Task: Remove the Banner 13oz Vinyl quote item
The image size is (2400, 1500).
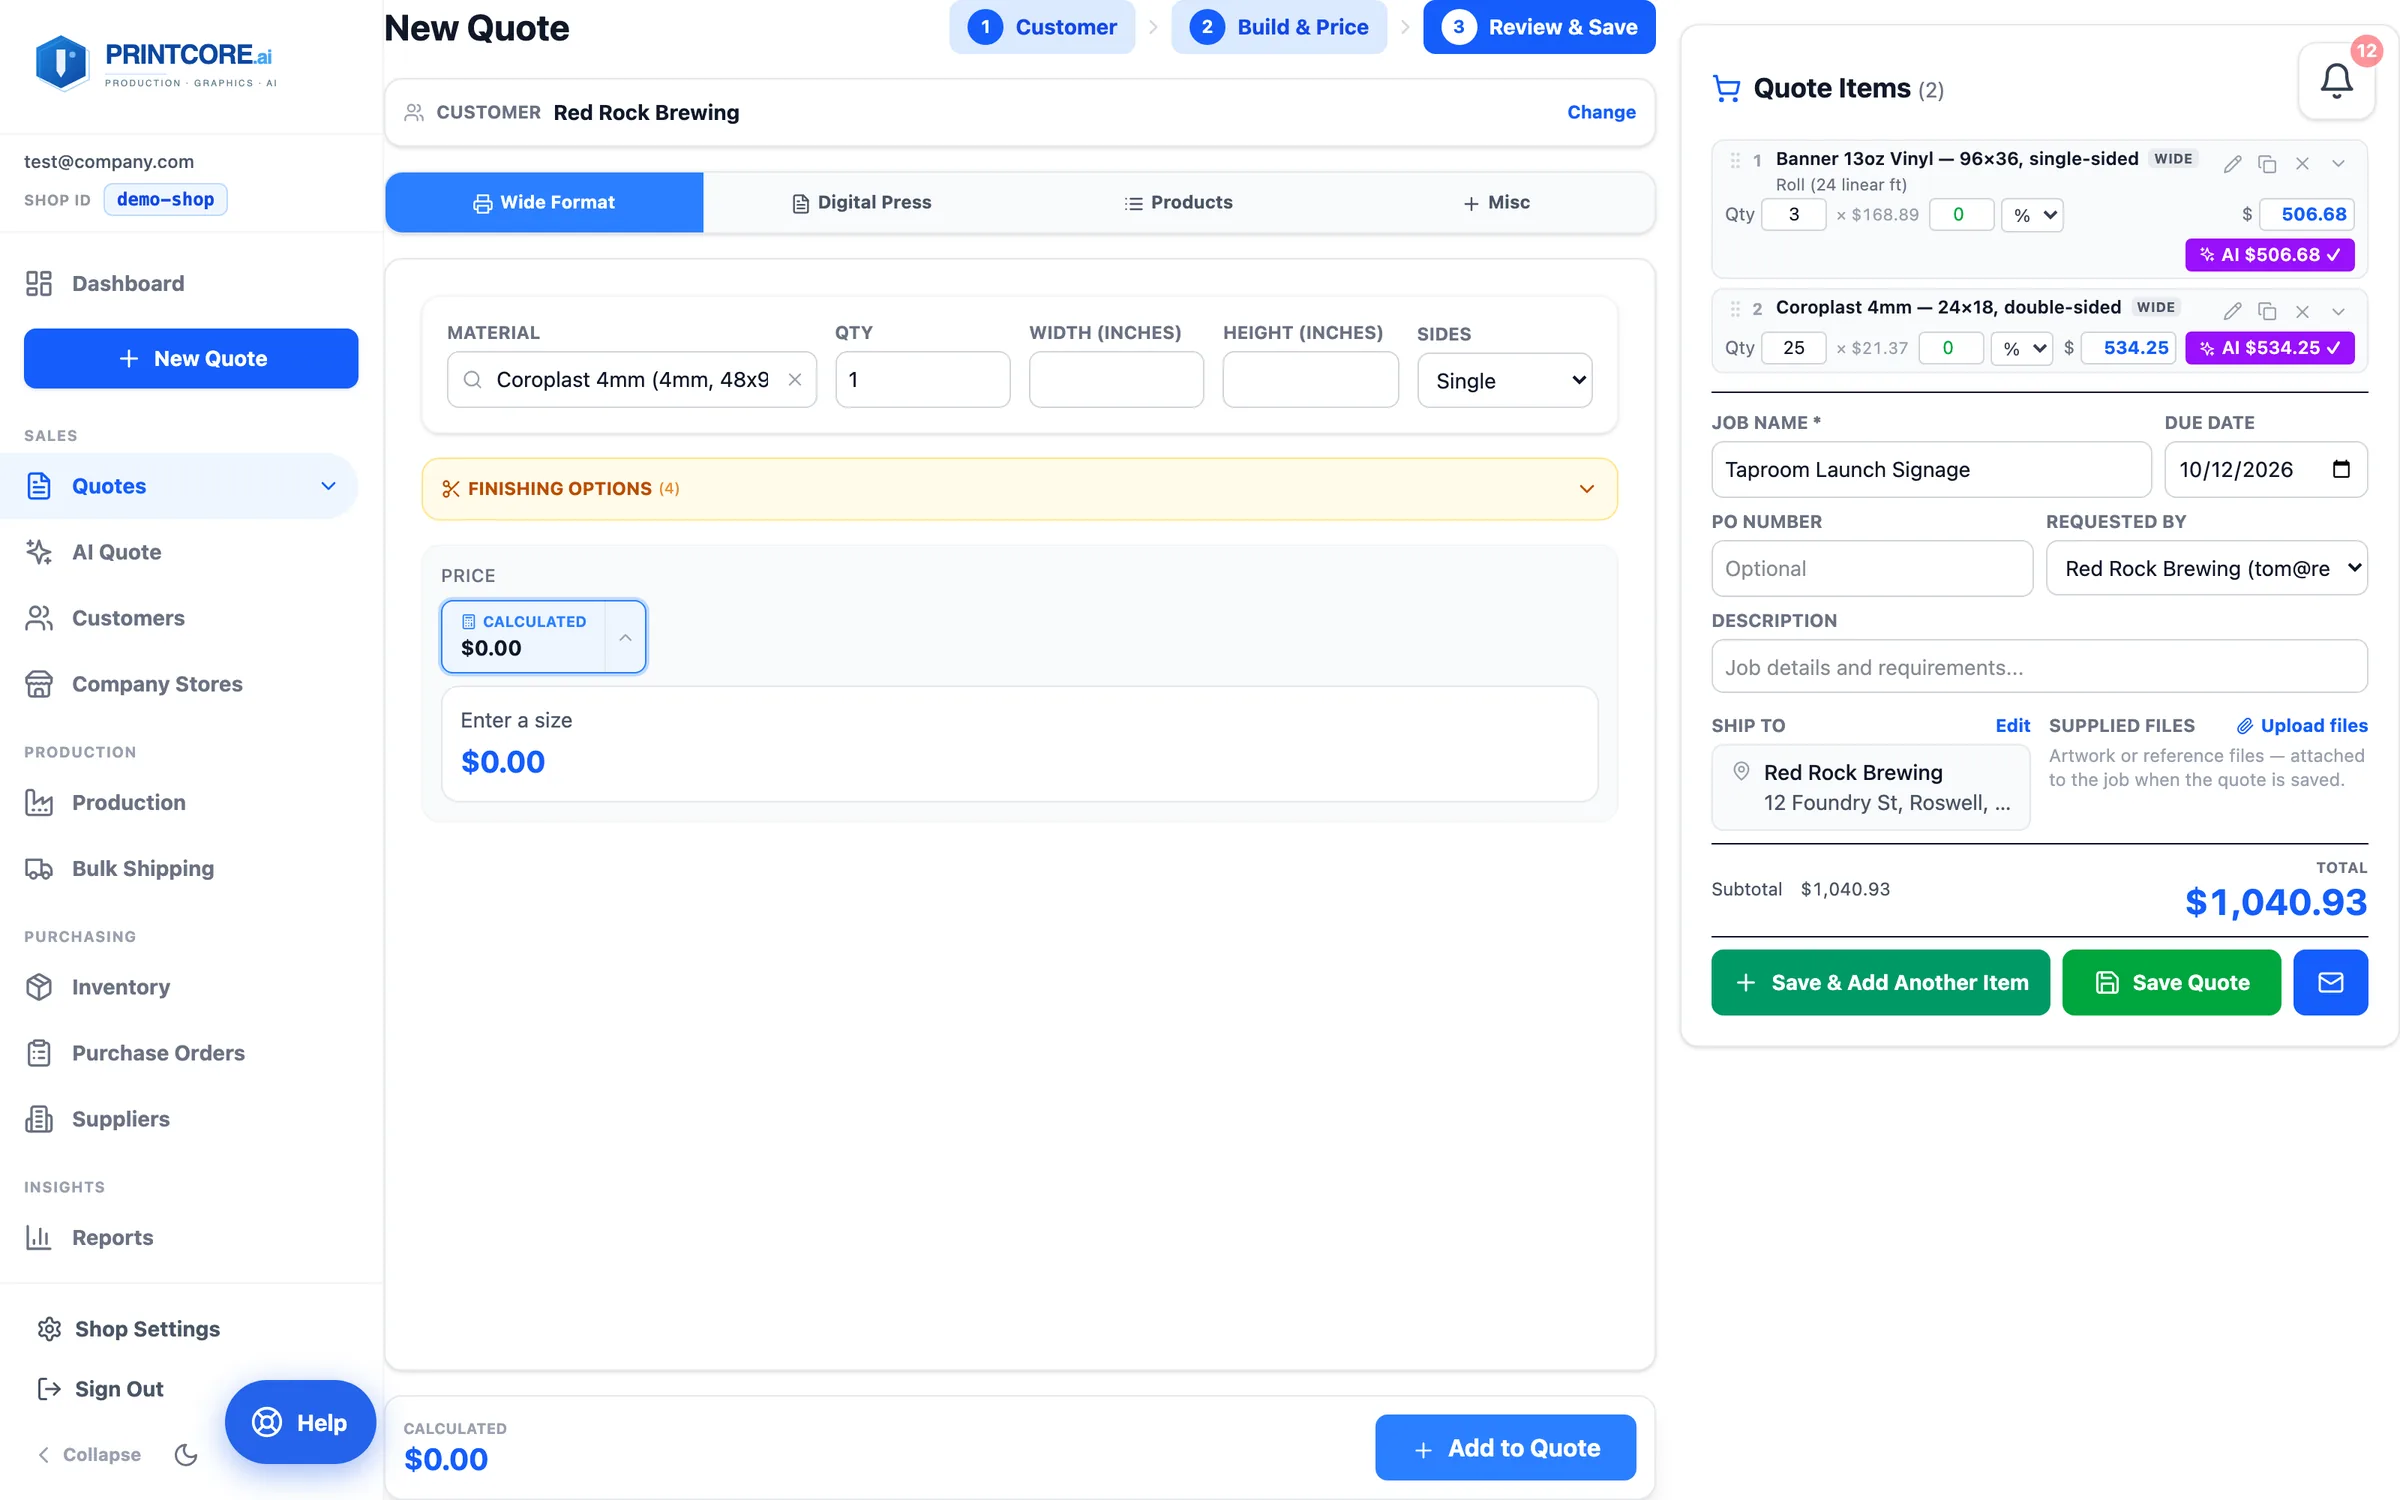Action: [x=2302, y=164]
